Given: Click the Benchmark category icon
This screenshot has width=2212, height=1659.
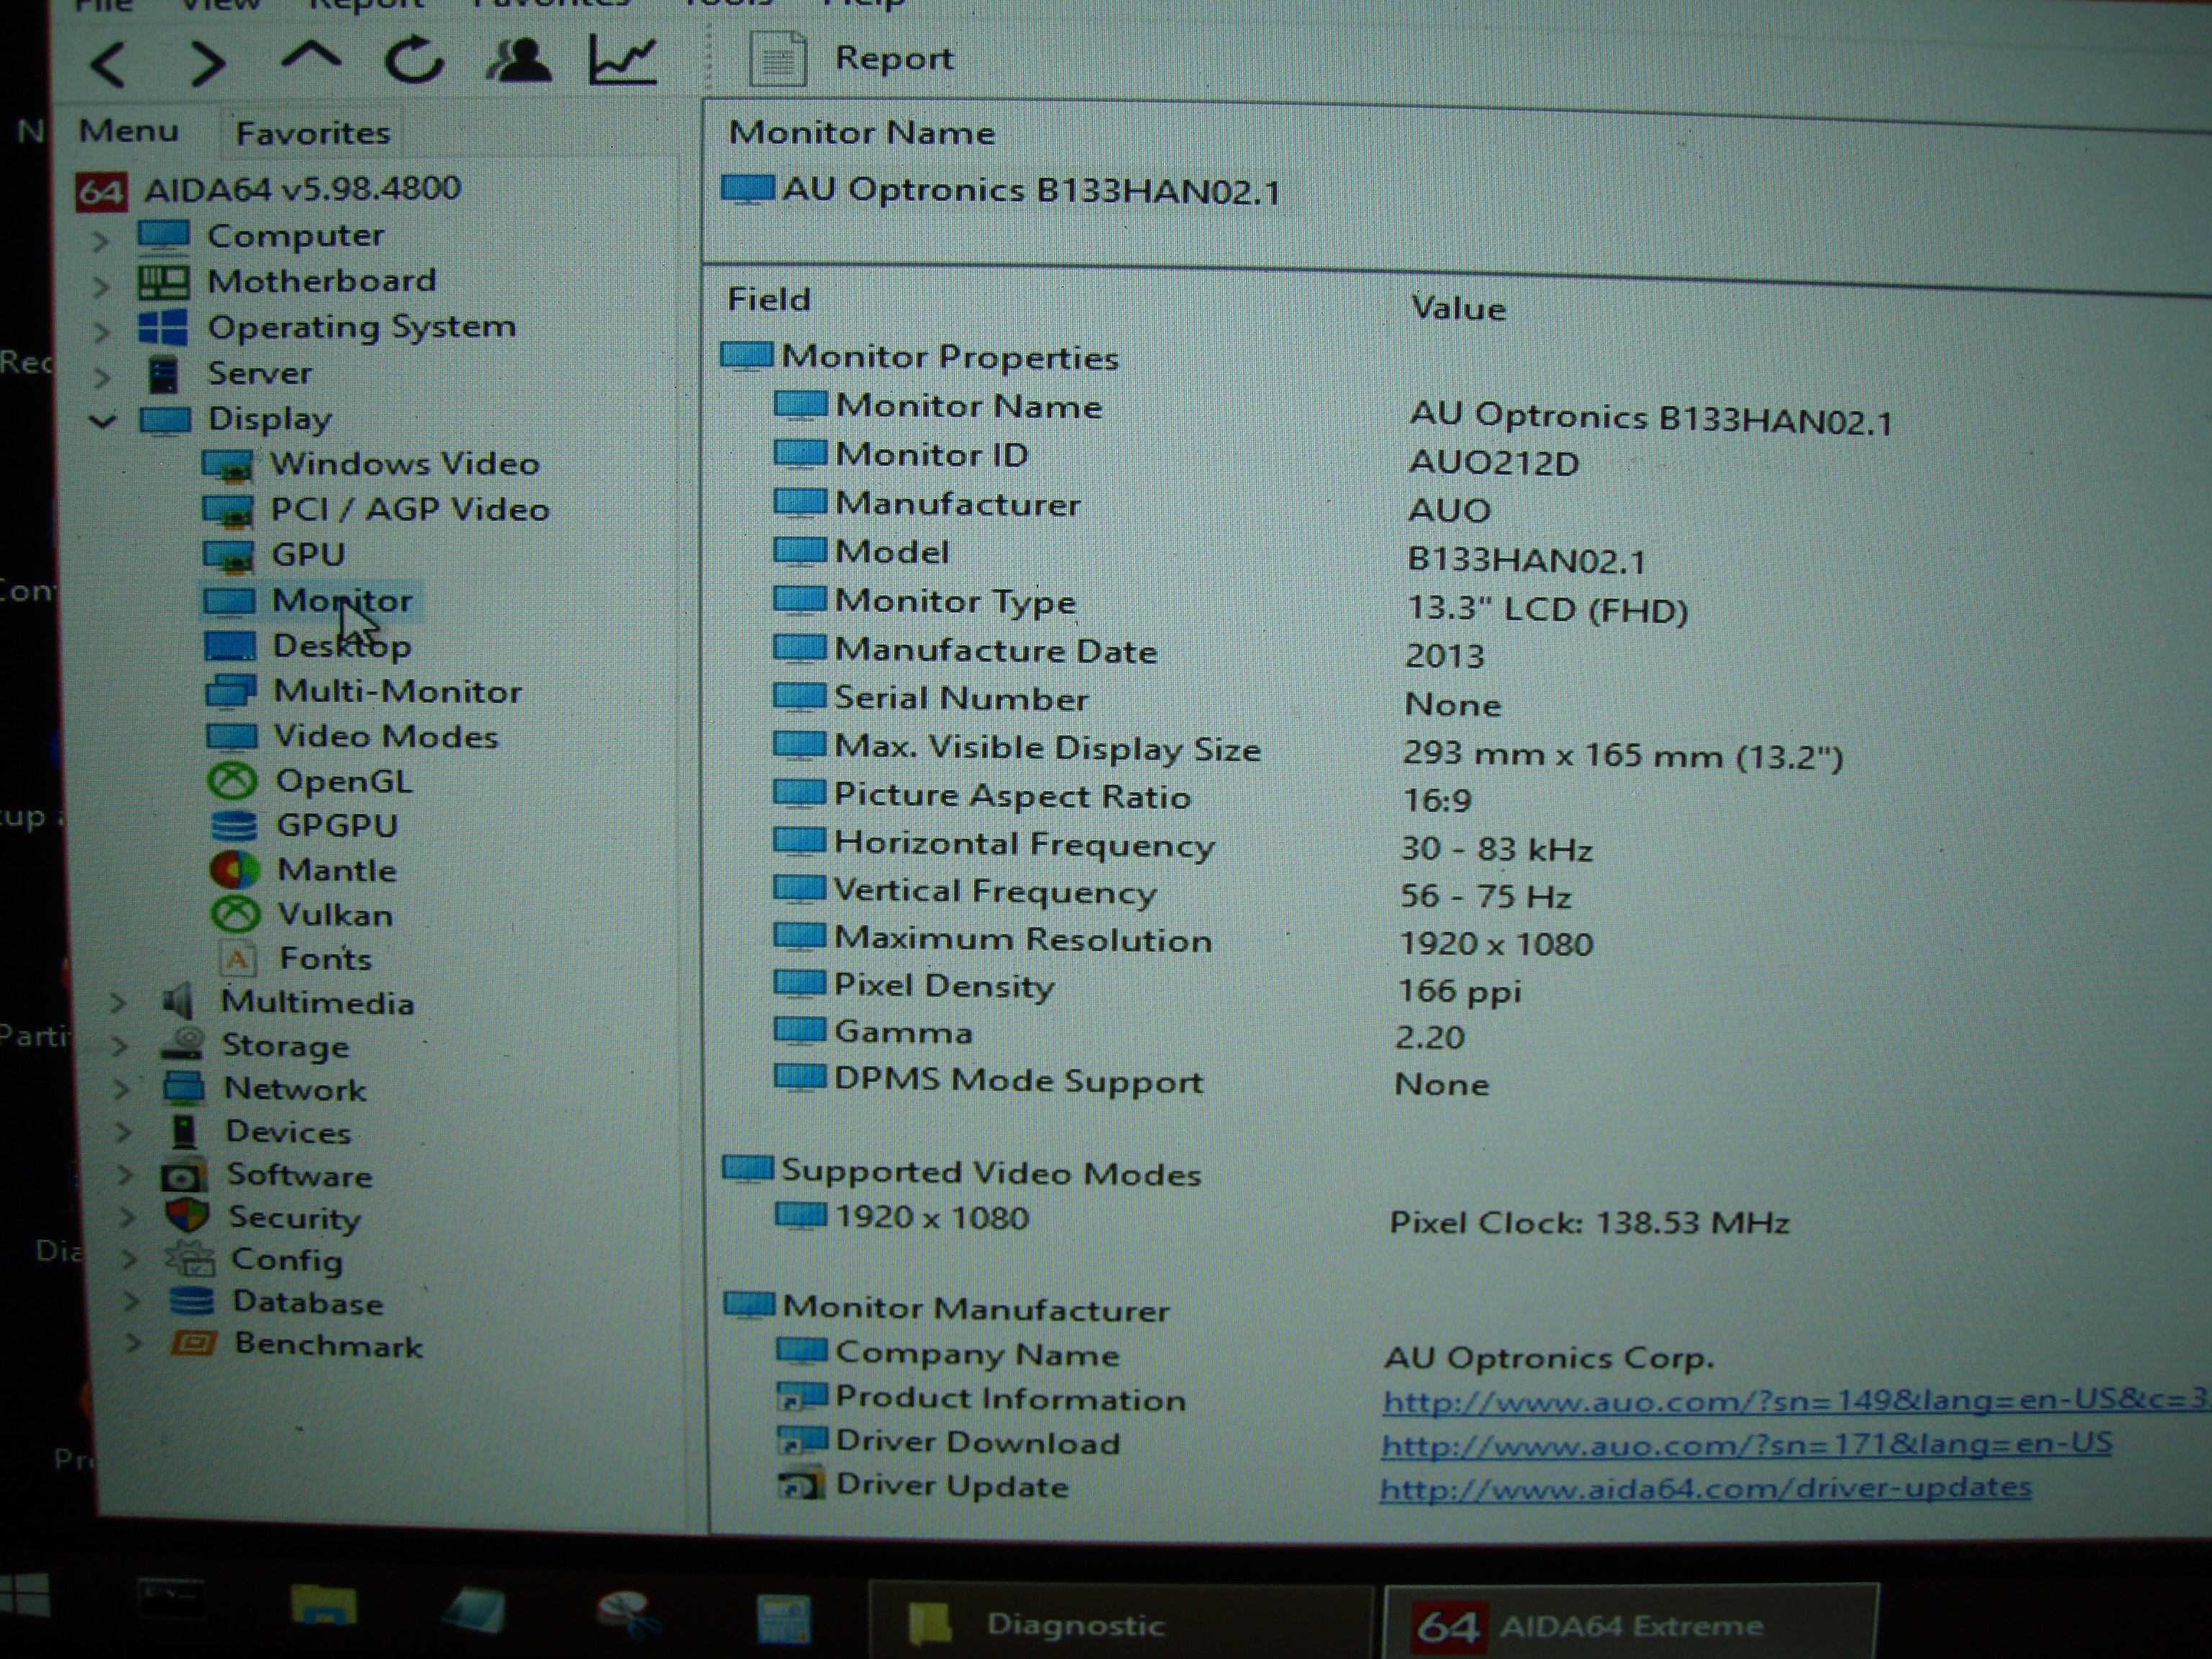Looking at the screenshot, I should [x=194, y=1343].
